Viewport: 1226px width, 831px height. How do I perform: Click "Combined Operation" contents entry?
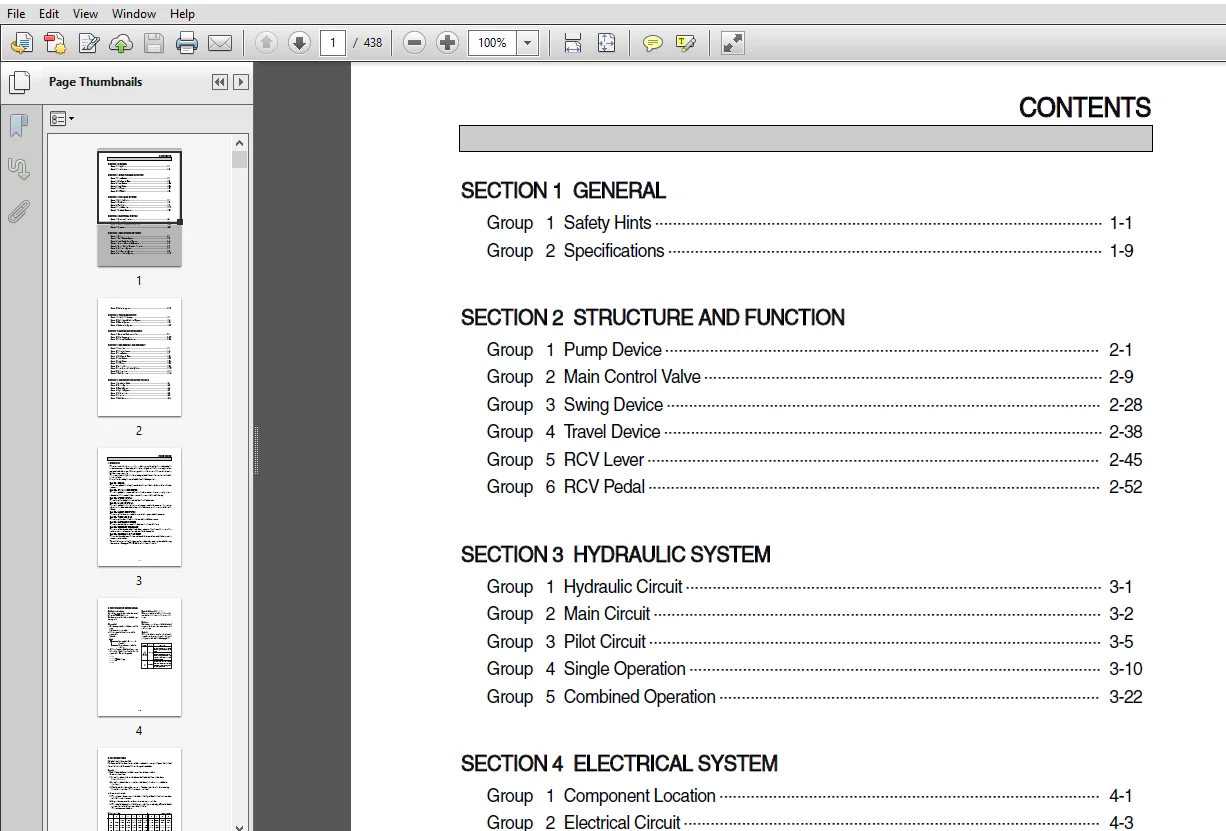[640, 697]
